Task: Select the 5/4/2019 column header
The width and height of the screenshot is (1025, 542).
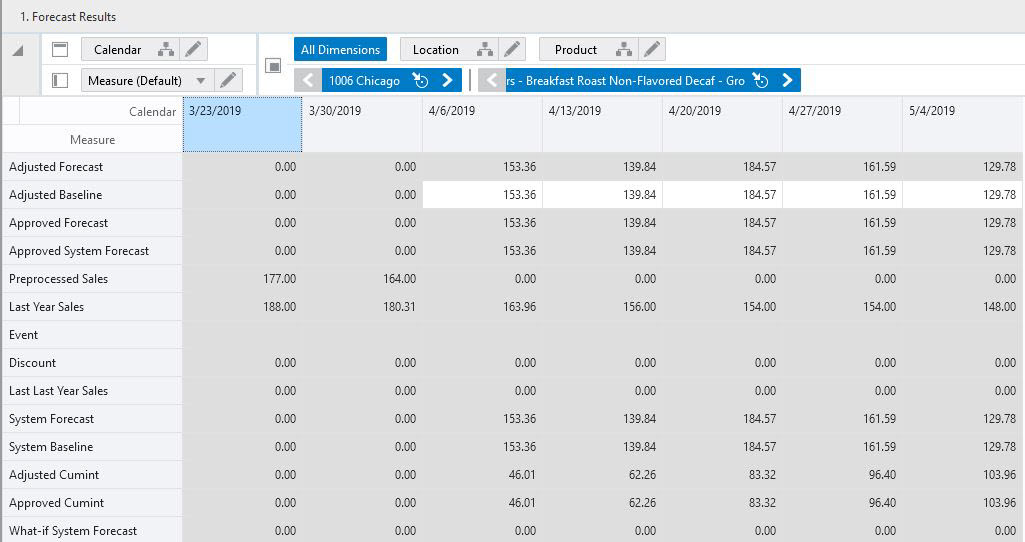Action: click(x=962, y=124)
